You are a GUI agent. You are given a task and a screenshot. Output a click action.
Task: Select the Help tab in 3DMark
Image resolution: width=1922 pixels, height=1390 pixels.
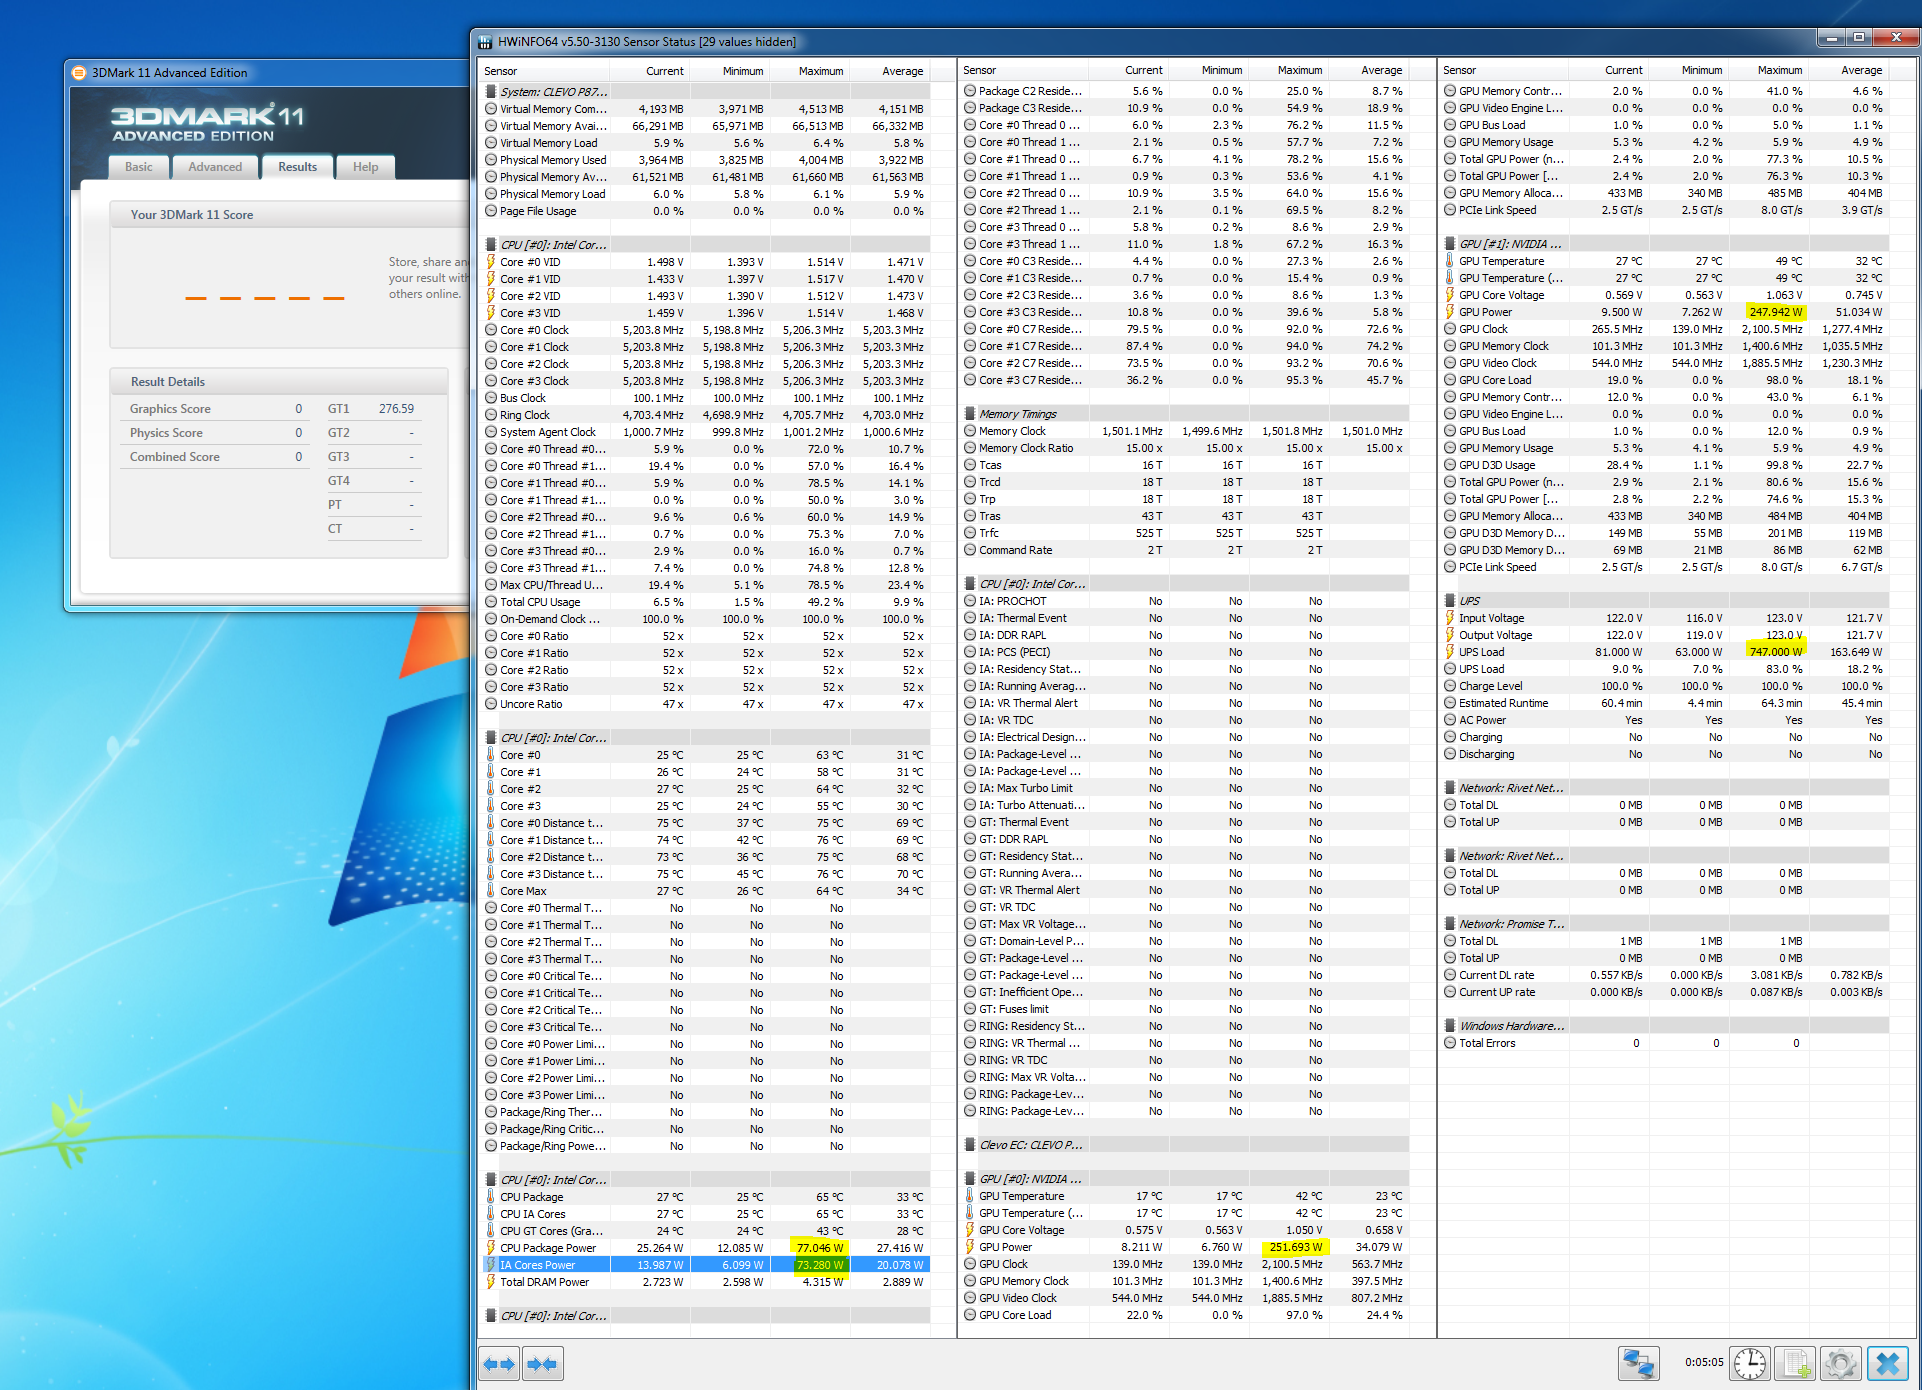pos(365,167)
